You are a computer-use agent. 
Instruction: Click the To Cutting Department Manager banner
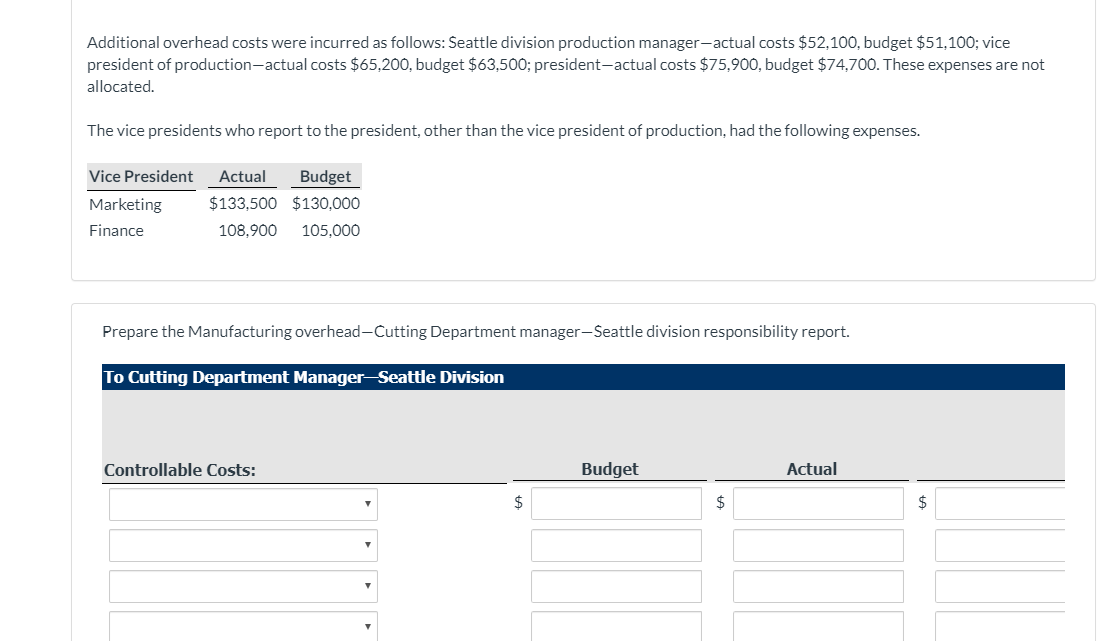[304, 377]
